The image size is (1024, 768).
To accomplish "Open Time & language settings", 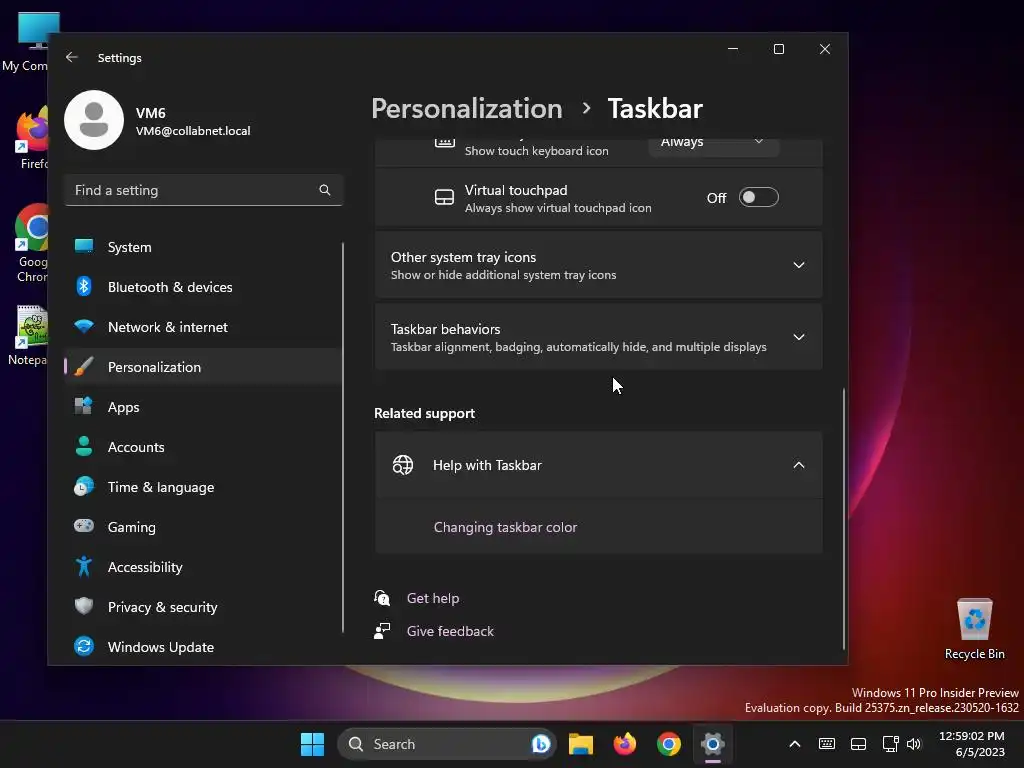I will coord(203,487).
